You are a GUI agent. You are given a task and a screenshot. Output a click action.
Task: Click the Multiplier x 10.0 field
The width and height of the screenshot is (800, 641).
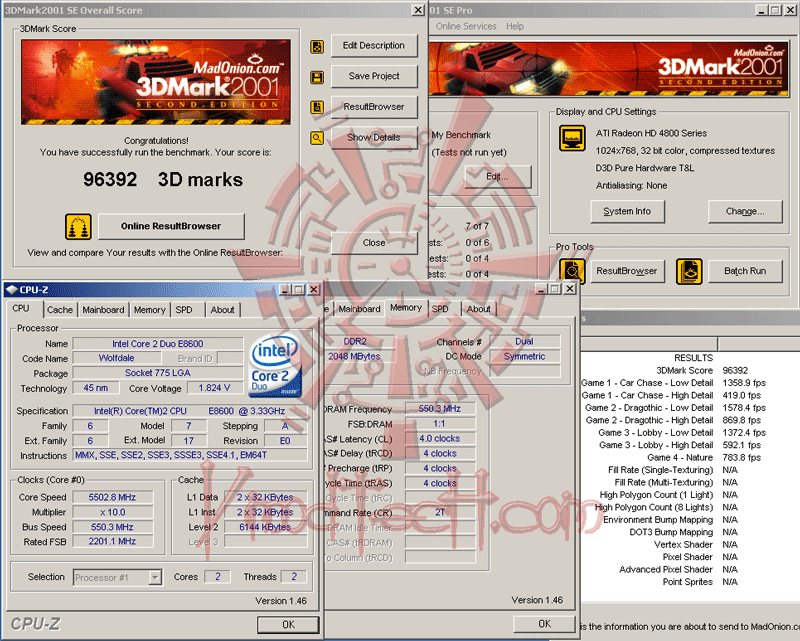point(112,512)
